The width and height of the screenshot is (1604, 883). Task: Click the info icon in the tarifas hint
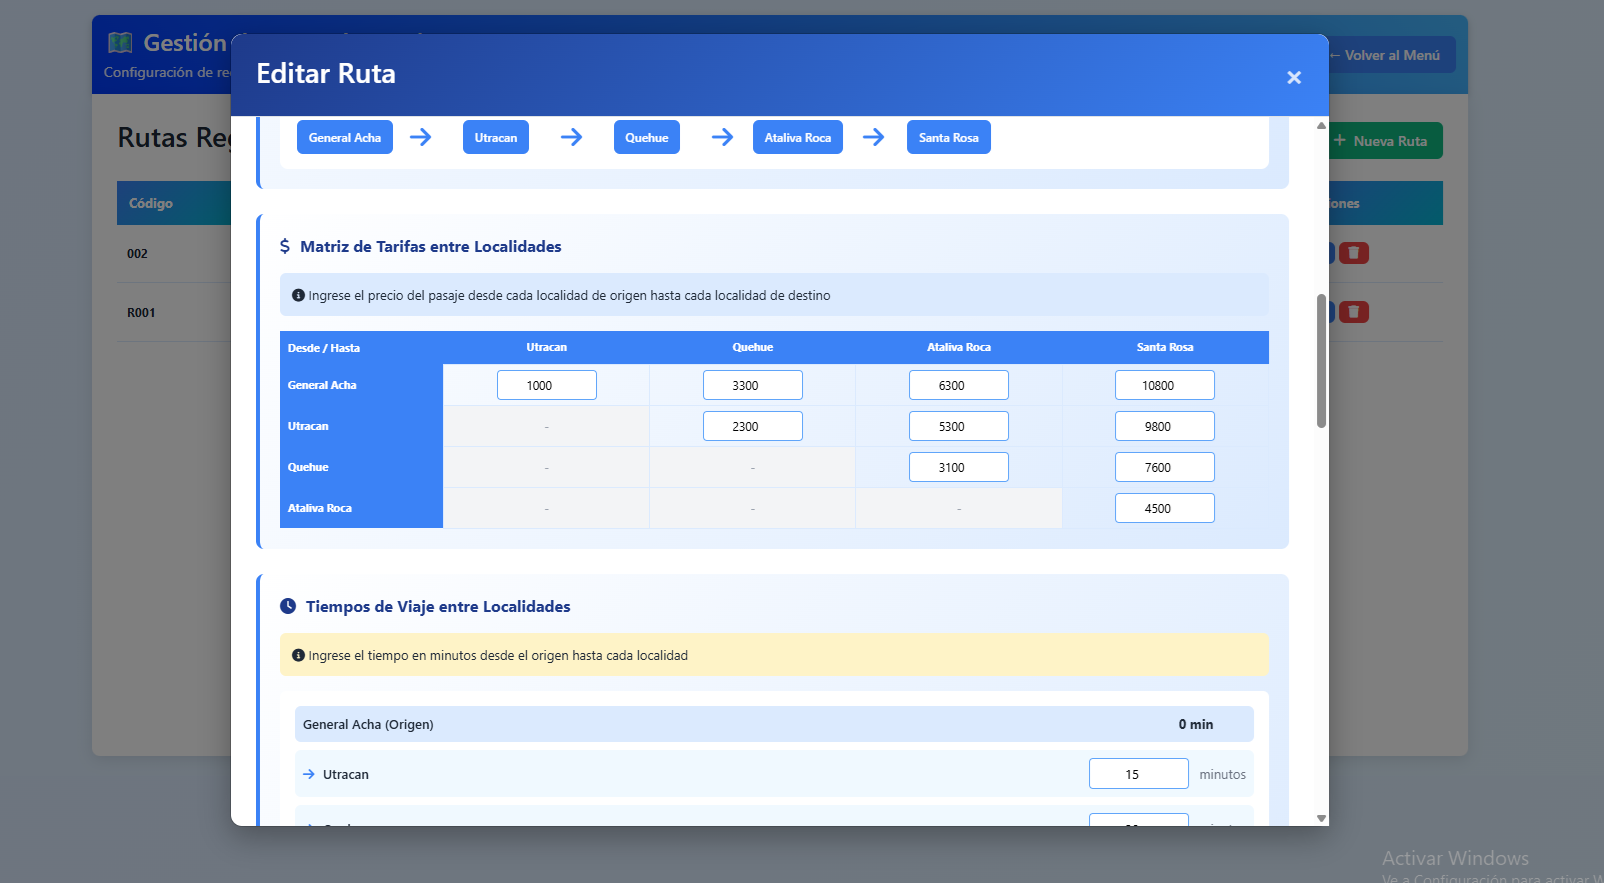298,295
